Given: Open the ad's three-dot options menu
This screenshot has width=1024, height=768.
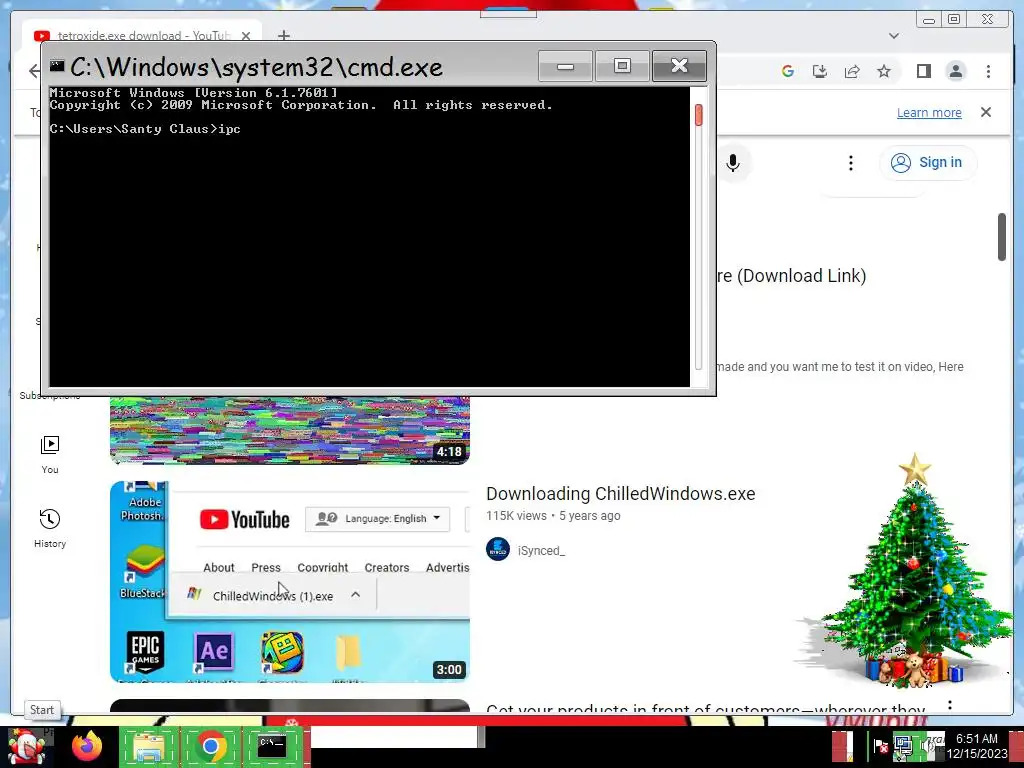Looking at the screenshot, I should pyautogui.click(x=950, y=705).
